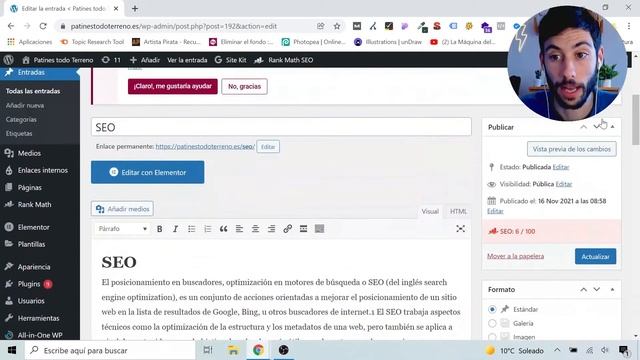Move the Formato panel down
The height and width of the screenshot is (360, 640).
(597, 289)
